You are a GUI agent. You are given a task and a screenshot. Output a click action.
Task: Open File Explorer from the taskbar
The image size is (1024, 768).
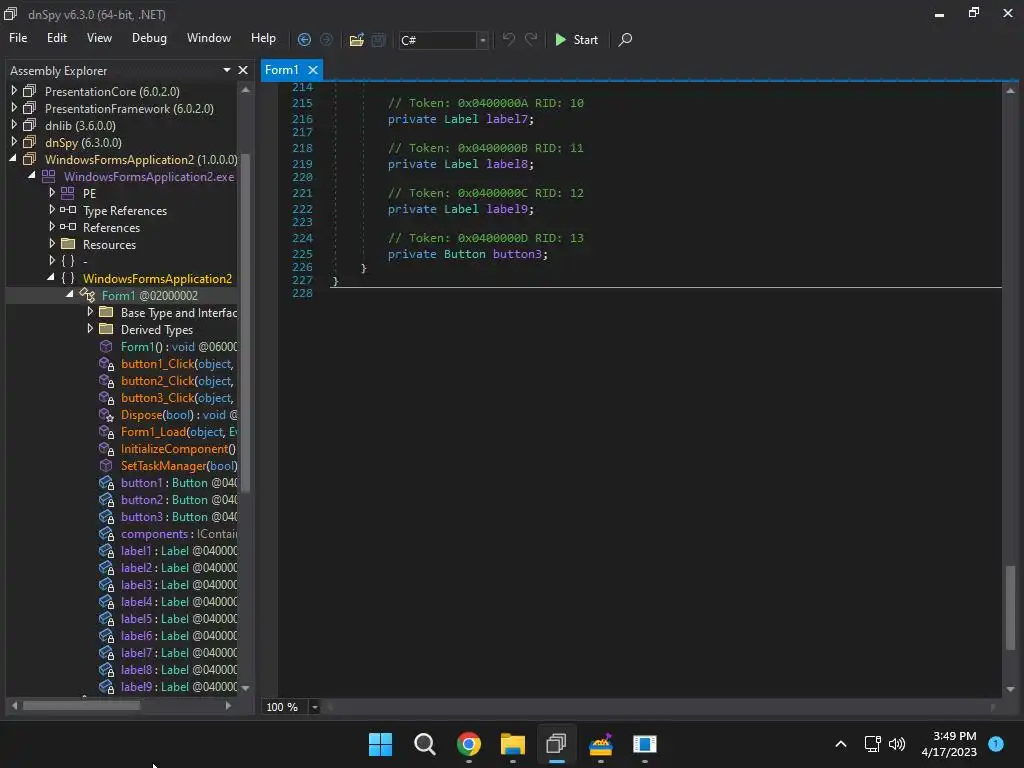(x=513, y=744)
